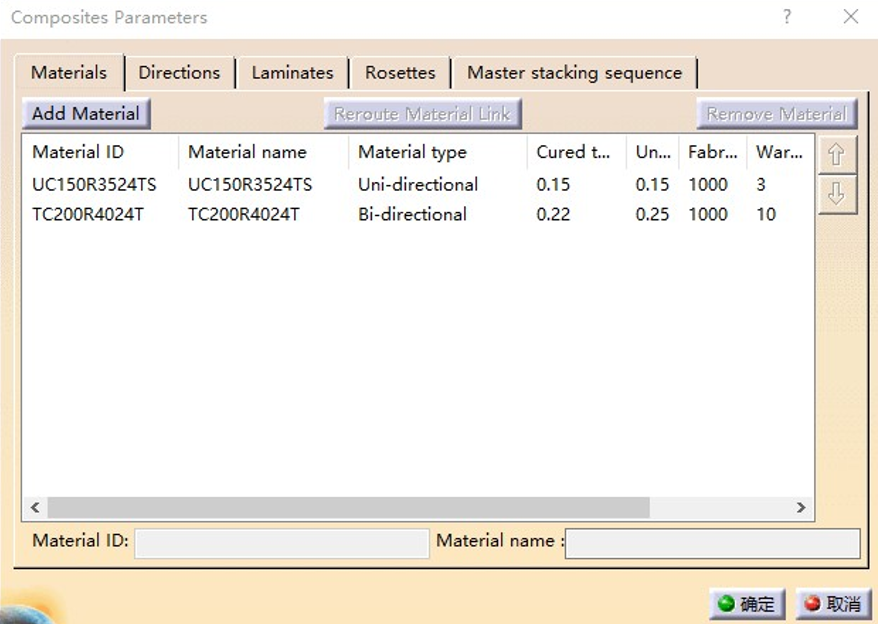Click Reroute Material Link button
878x624 pixels.
[423, 114]
